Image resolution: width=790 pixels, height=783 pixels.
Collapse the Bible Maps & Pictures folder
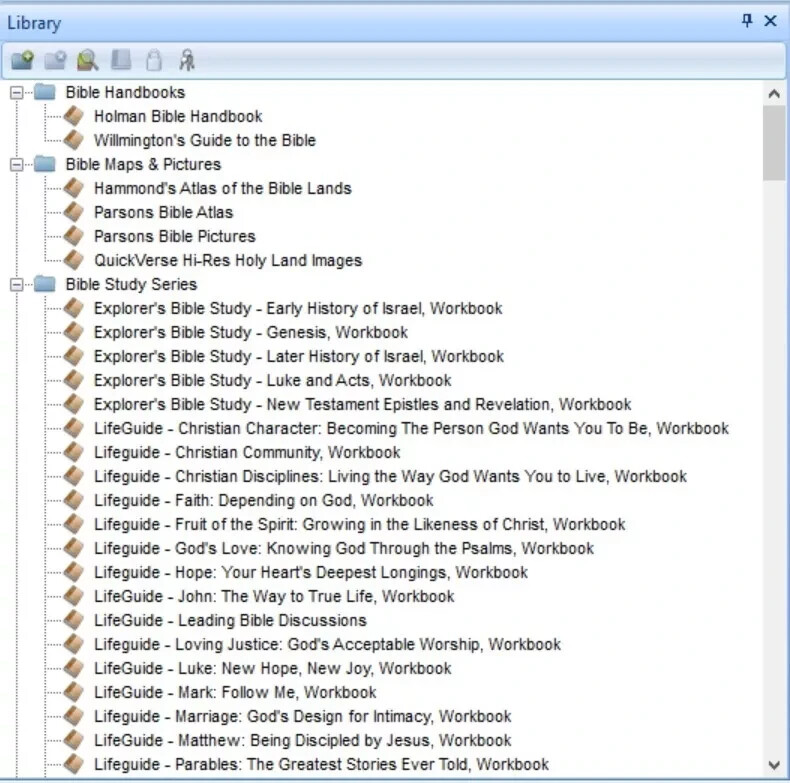(x=17, y=165)
